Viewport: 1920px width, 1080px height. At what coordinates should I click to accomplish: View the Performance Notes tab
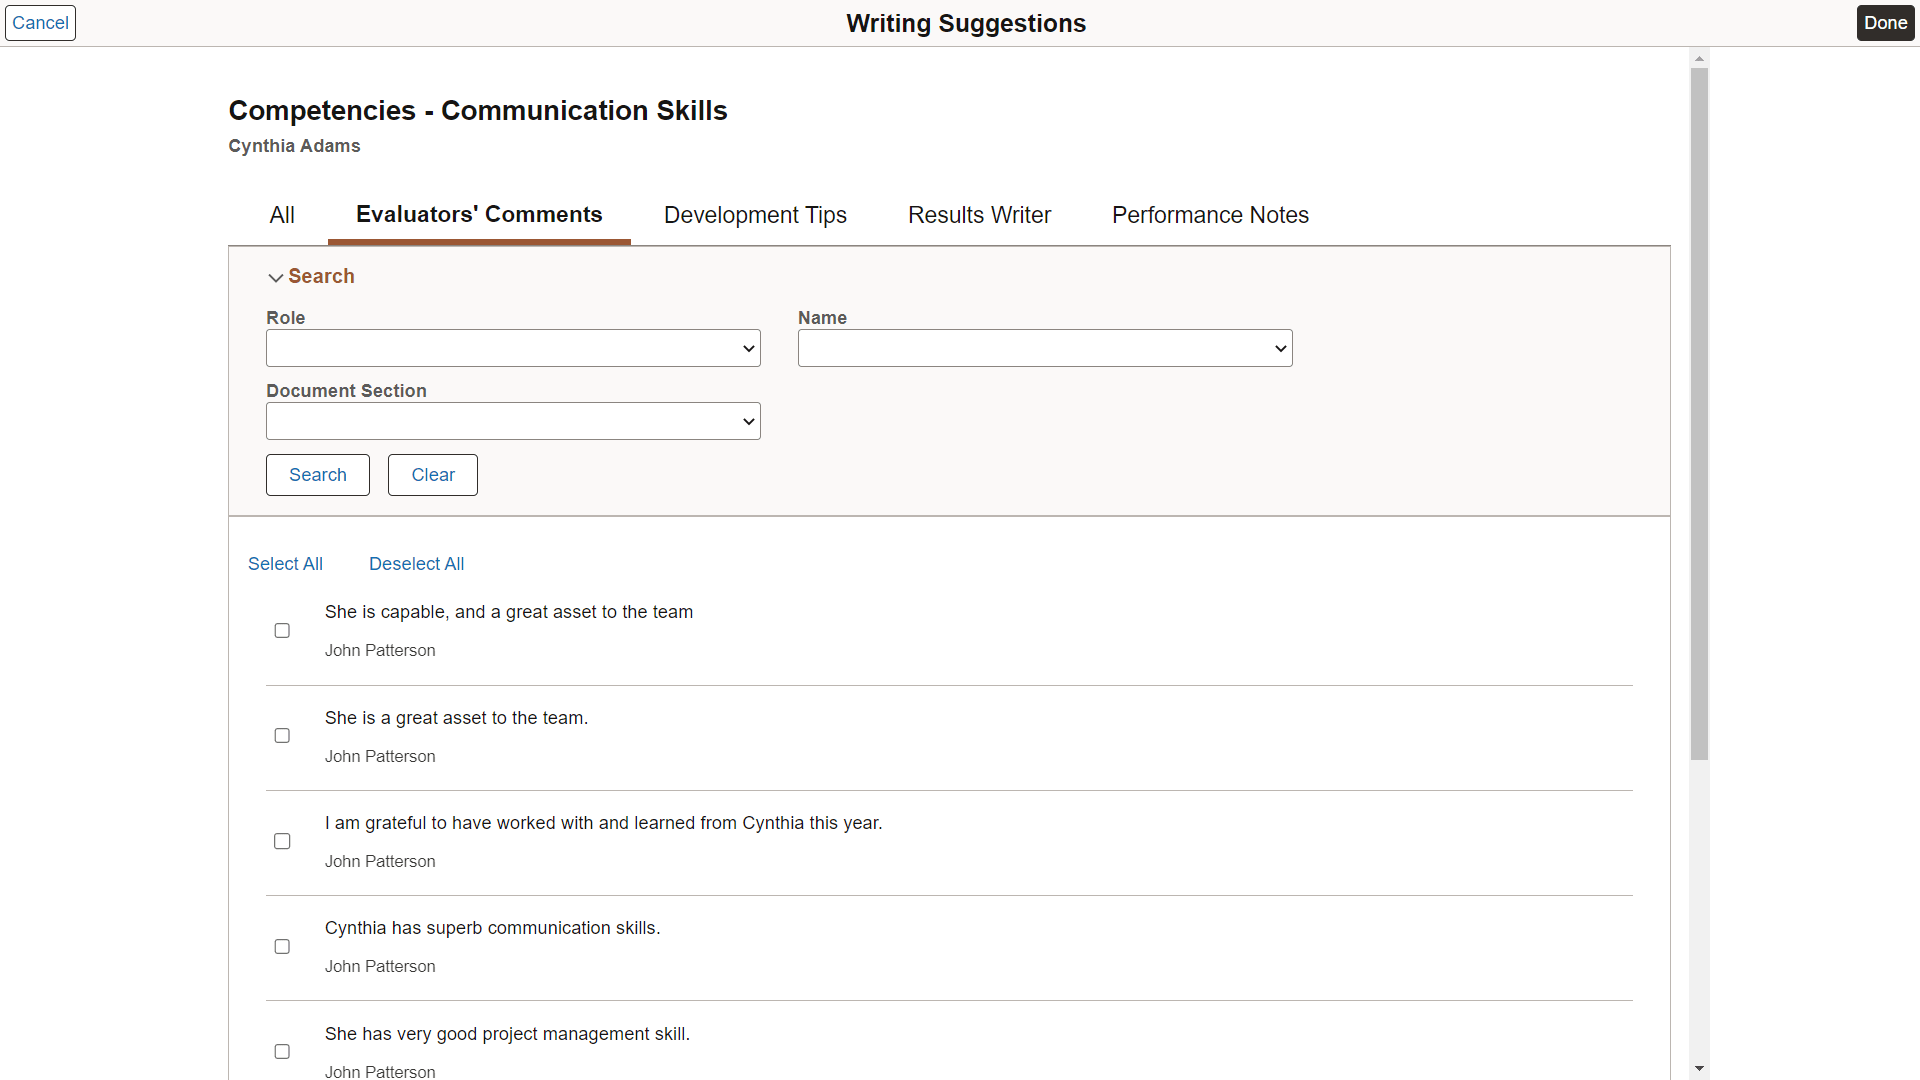(1210, 215)
